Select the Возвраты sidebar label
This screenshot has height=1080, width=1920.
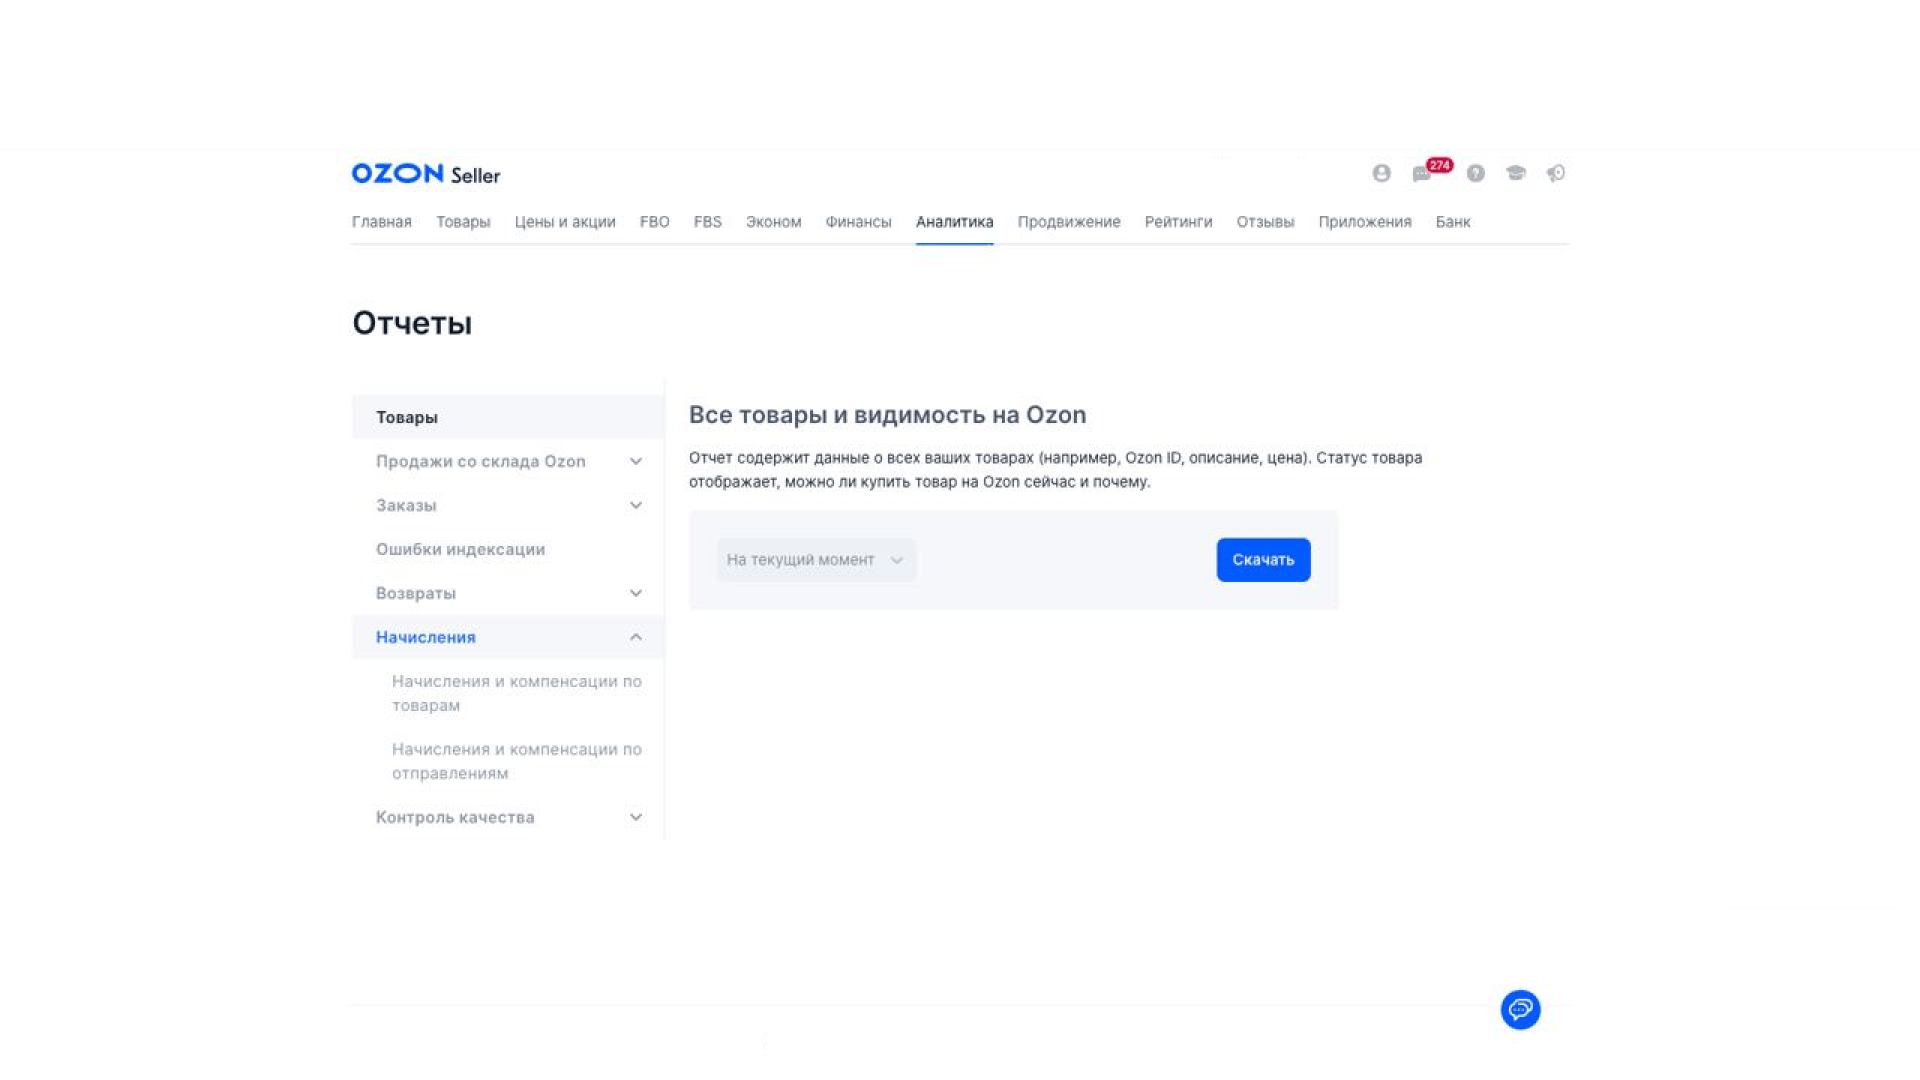[x=416, y=593]
